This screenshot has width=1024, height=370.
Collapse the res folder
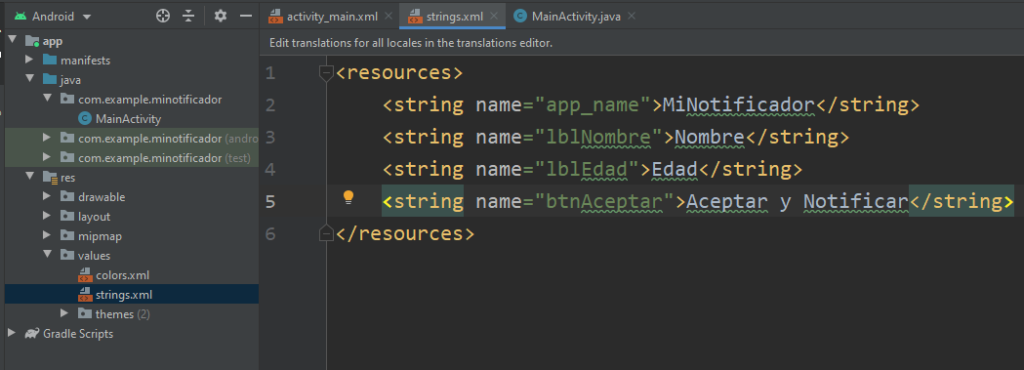pos(29,177)
